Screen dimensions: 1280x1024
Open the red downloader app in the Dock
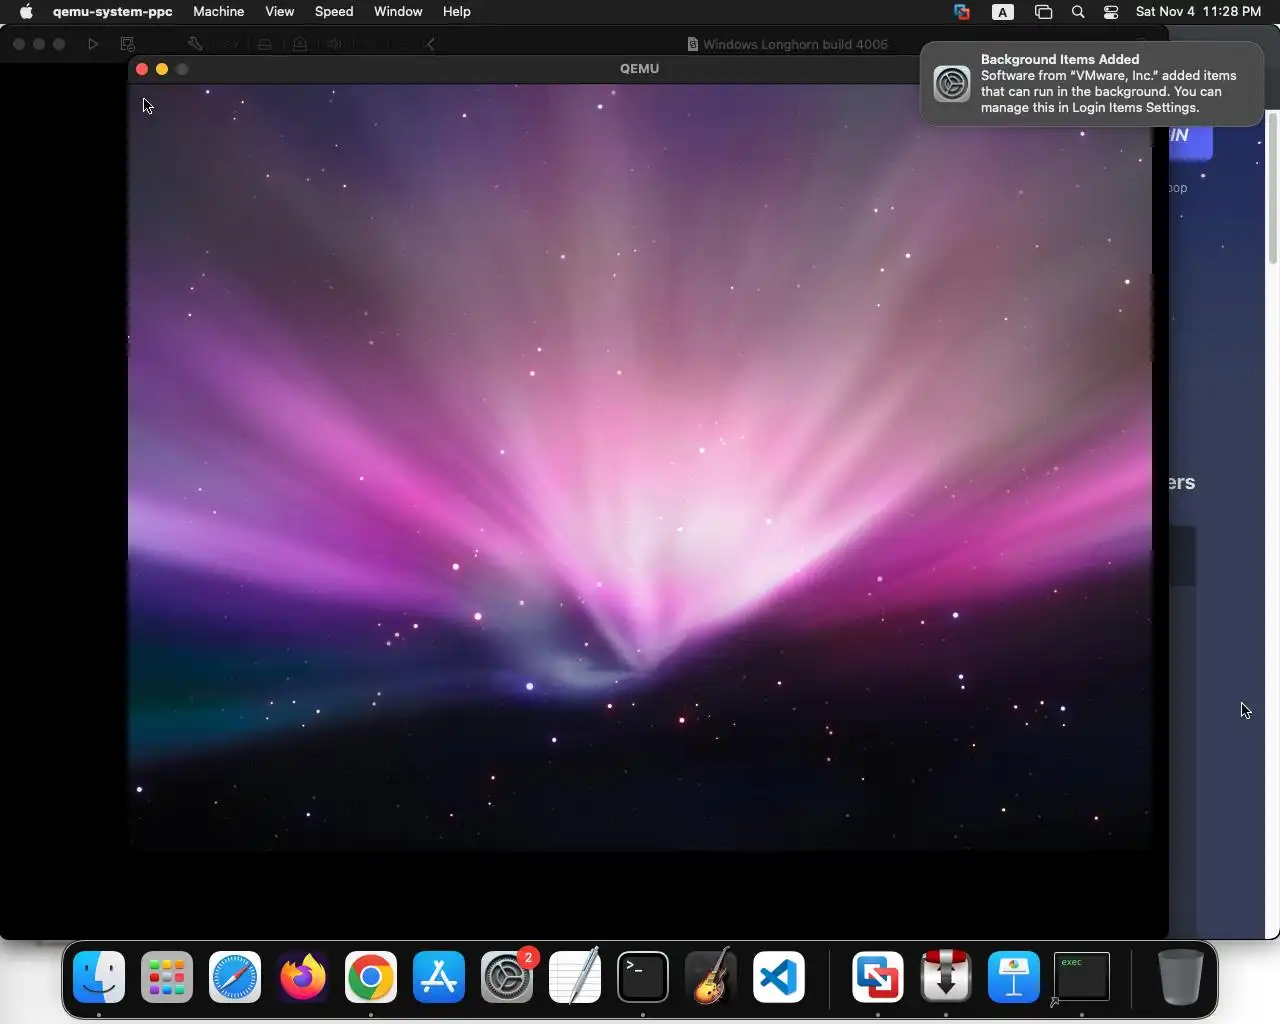point(946,977)
